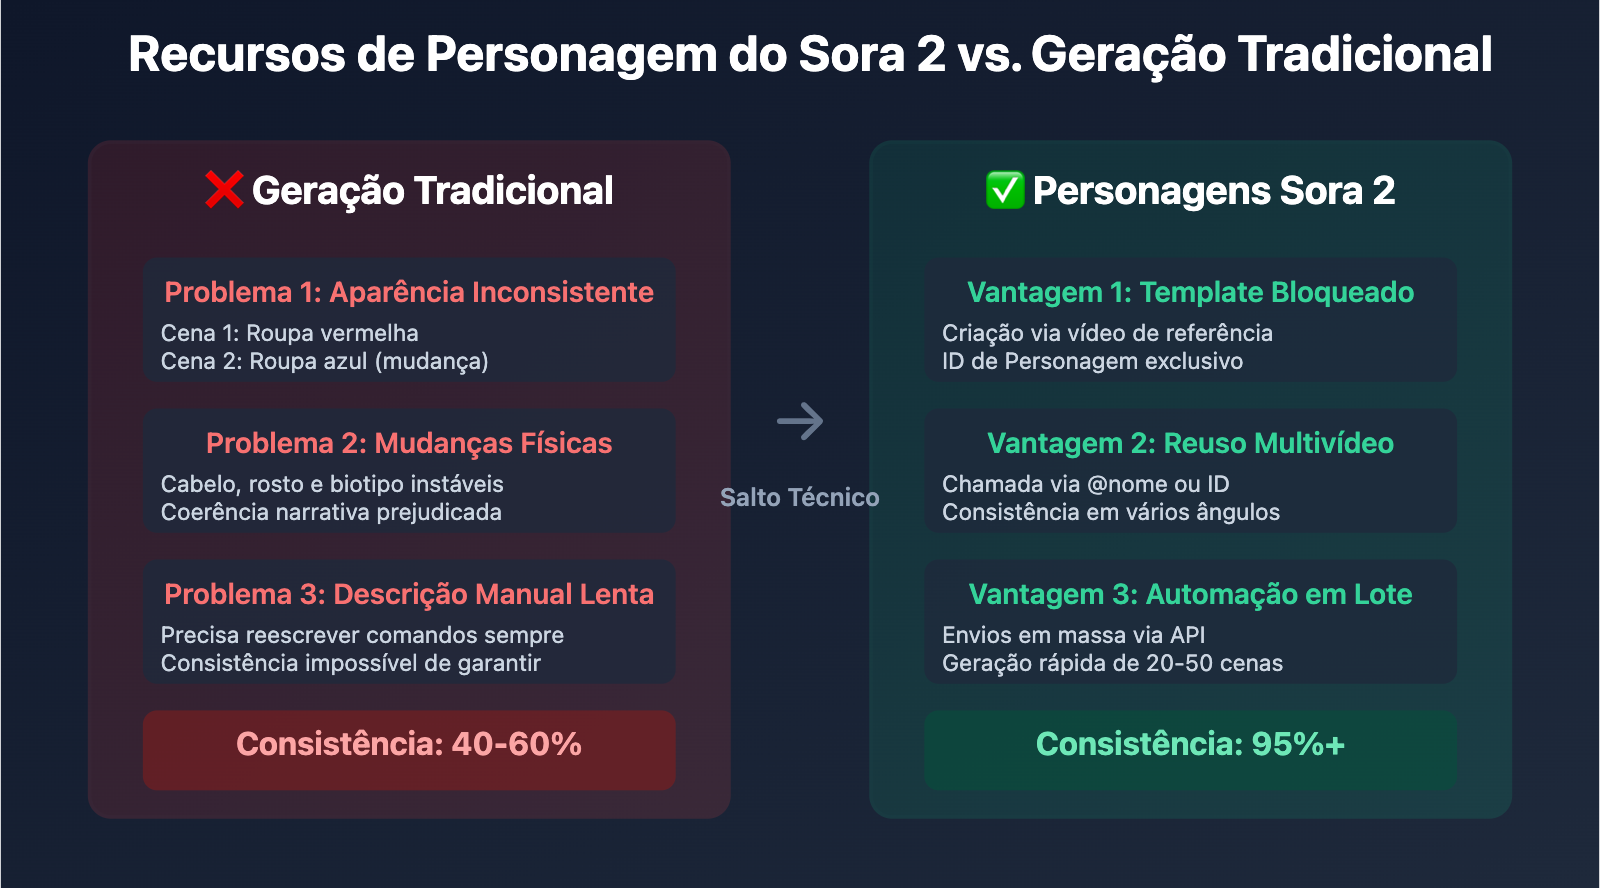The width and height of the screenshot is (1600, 888).
Task: Click the Geração Tradicional panel heading
Action: 432,191
